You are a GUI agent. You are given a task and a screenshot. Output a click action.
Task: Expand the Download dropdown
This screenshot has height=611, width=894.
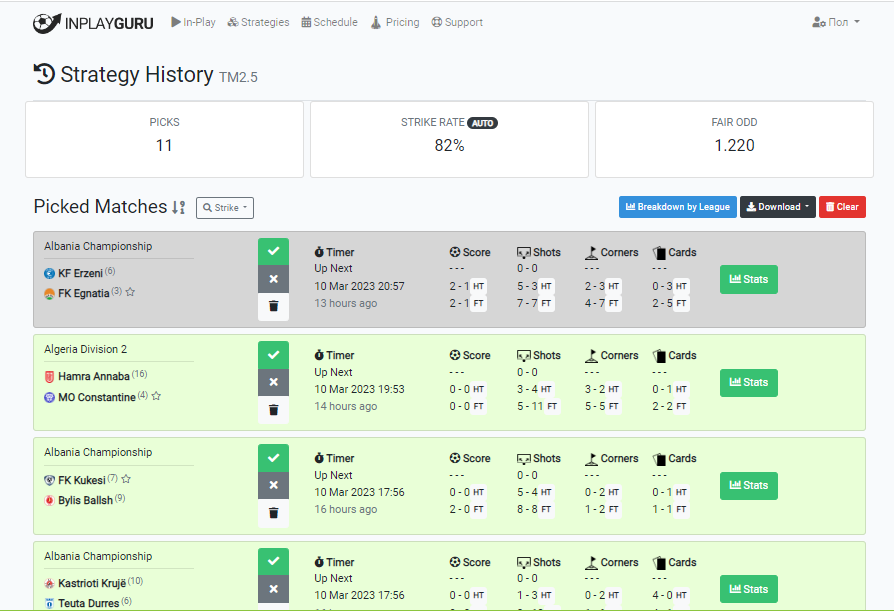click(x=777, y=207)
